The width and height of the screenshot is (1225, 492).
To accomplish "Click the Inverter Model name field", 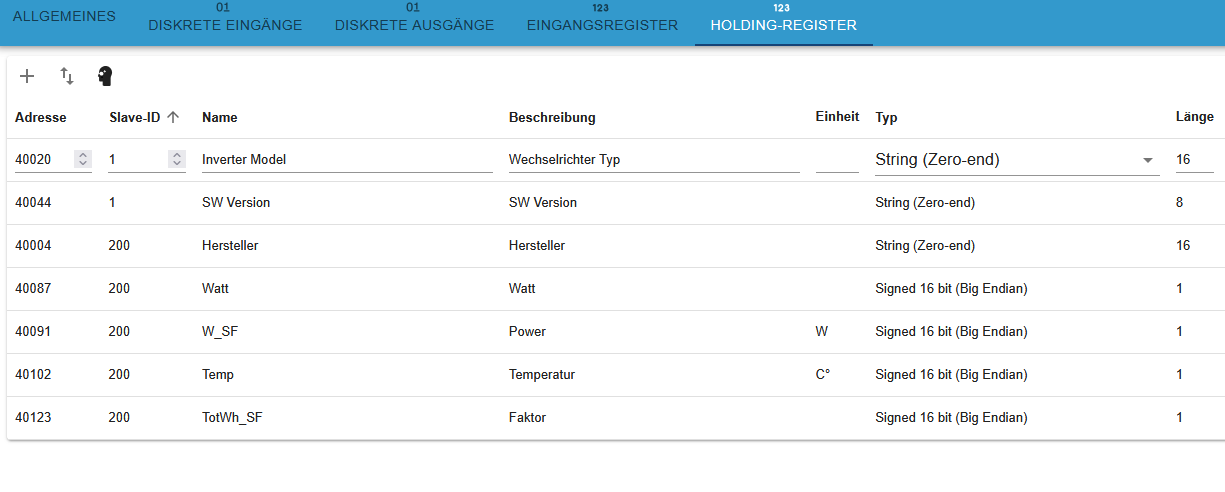I will pyautogui.click(x=346, y=160).
